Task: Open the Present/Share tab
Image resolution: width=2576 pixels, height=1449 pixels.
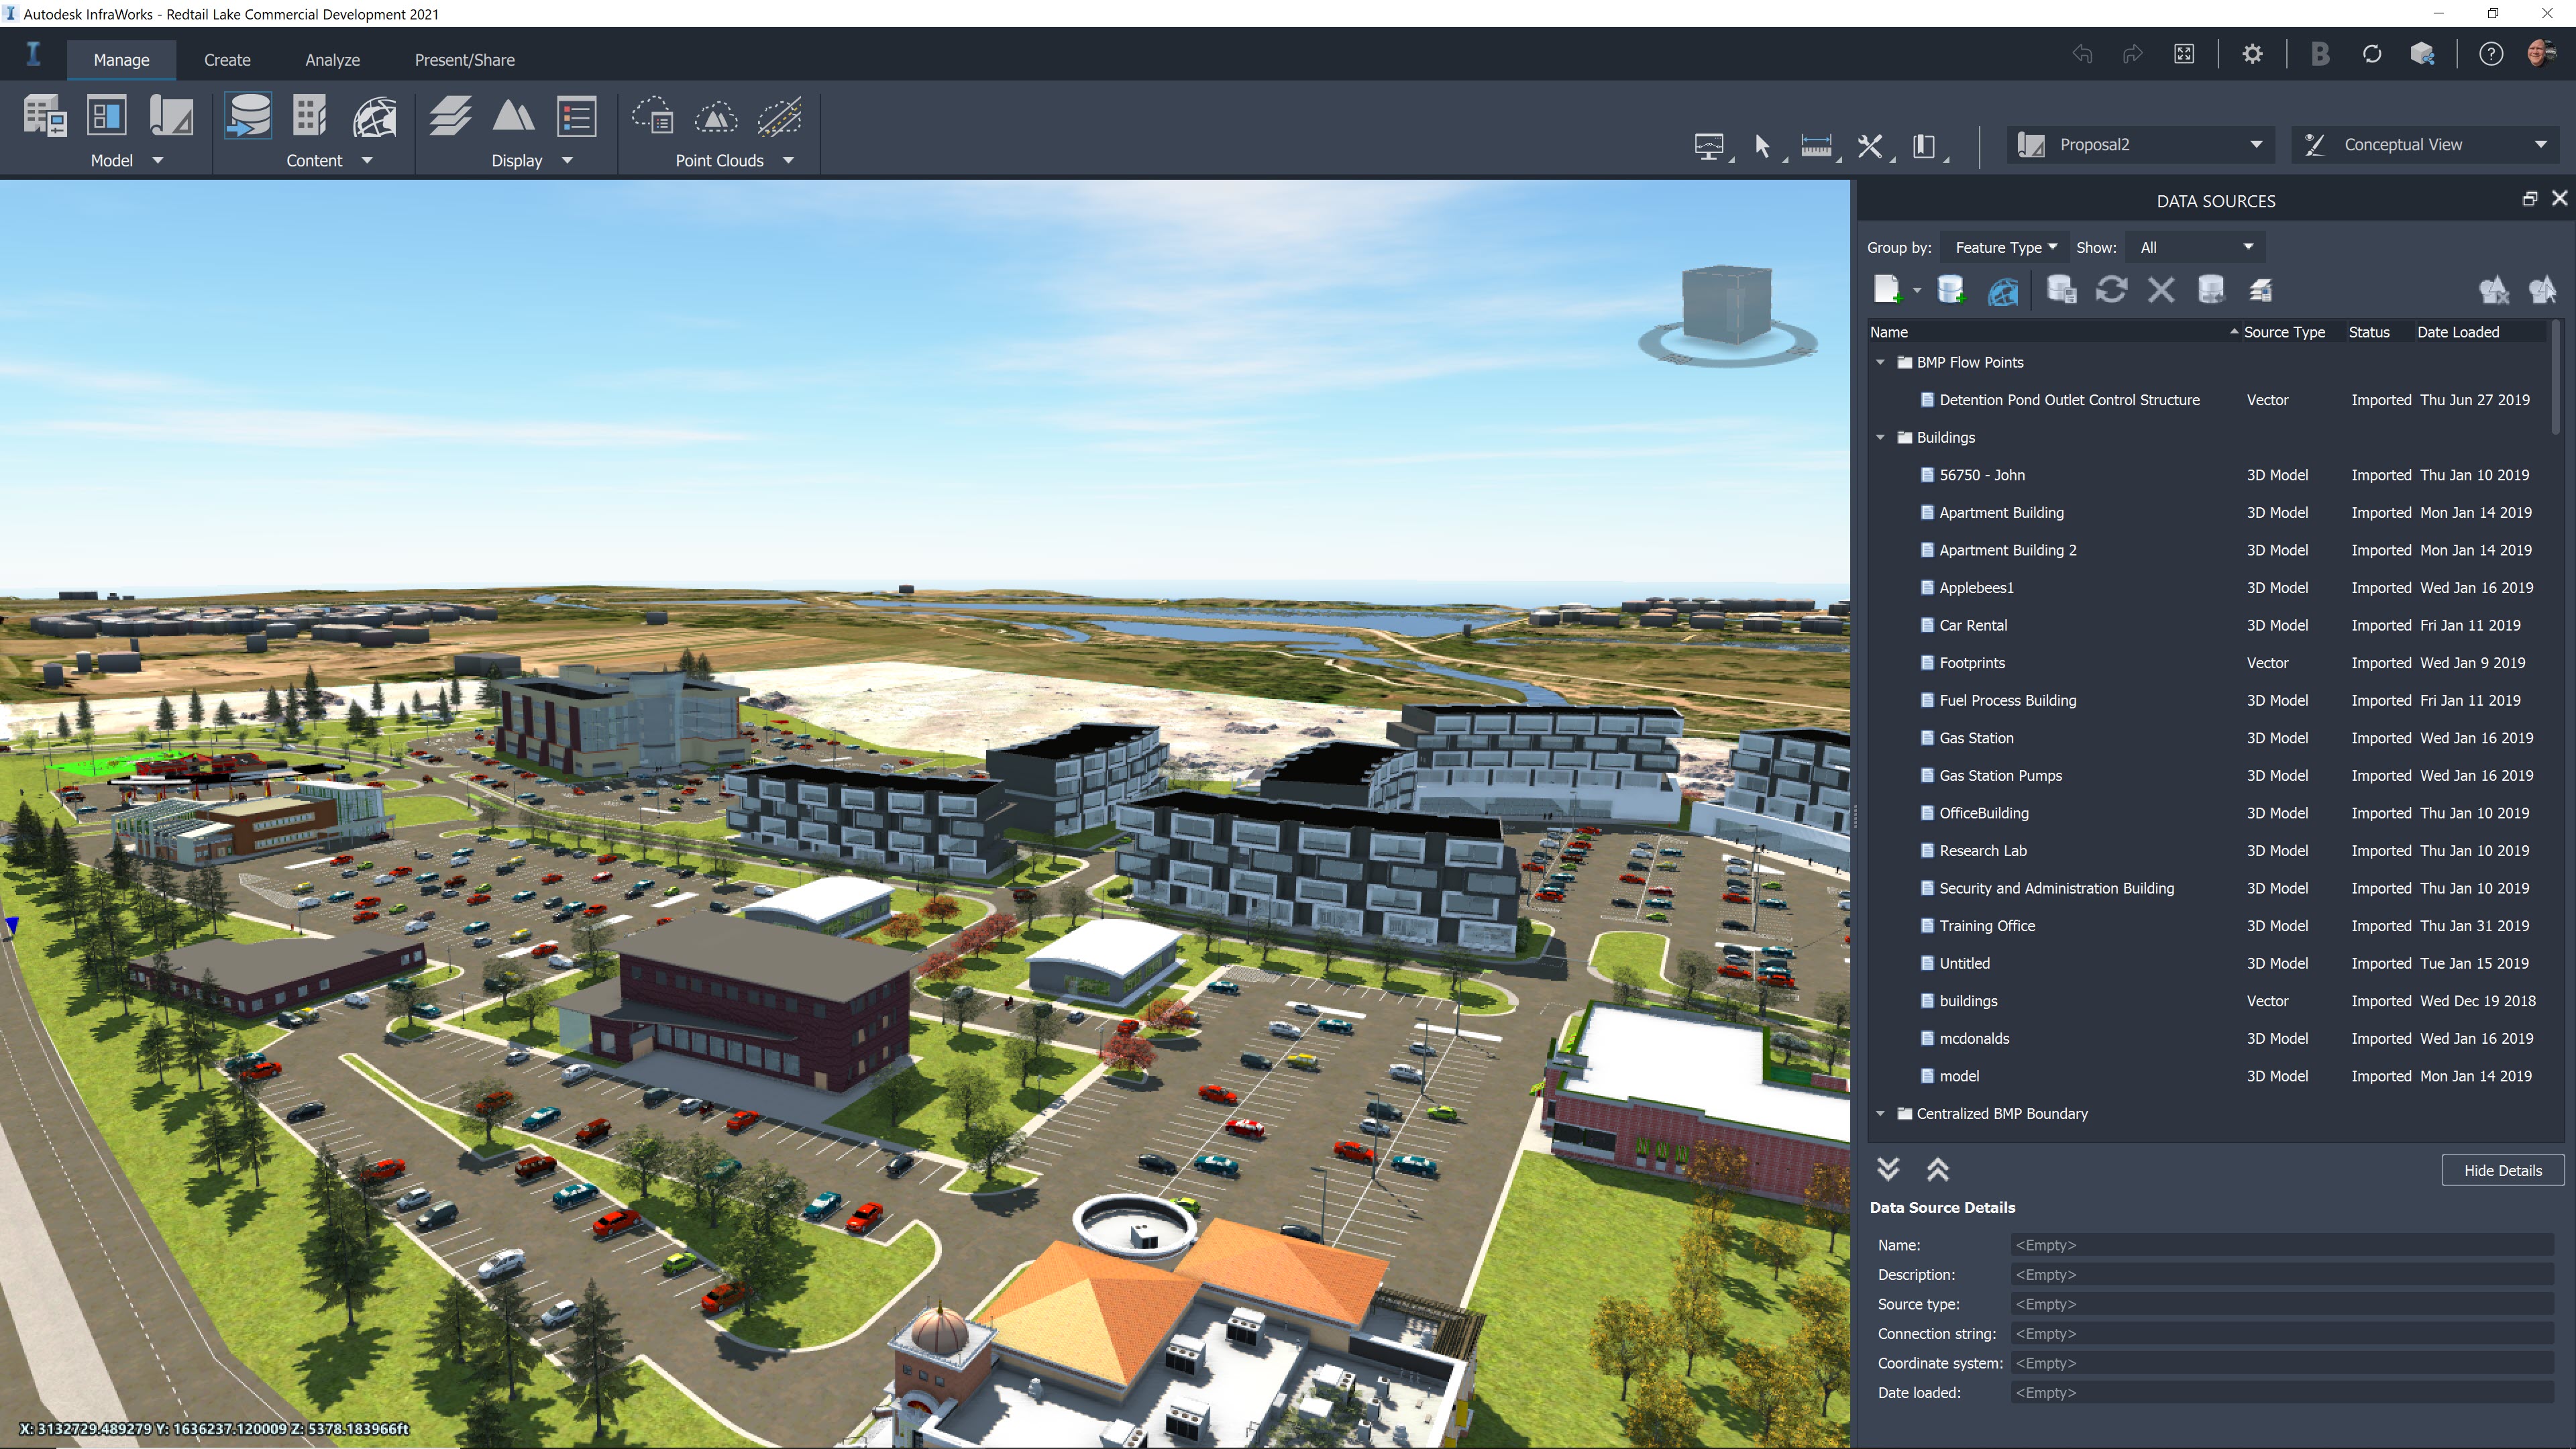Action: point(465,59)
